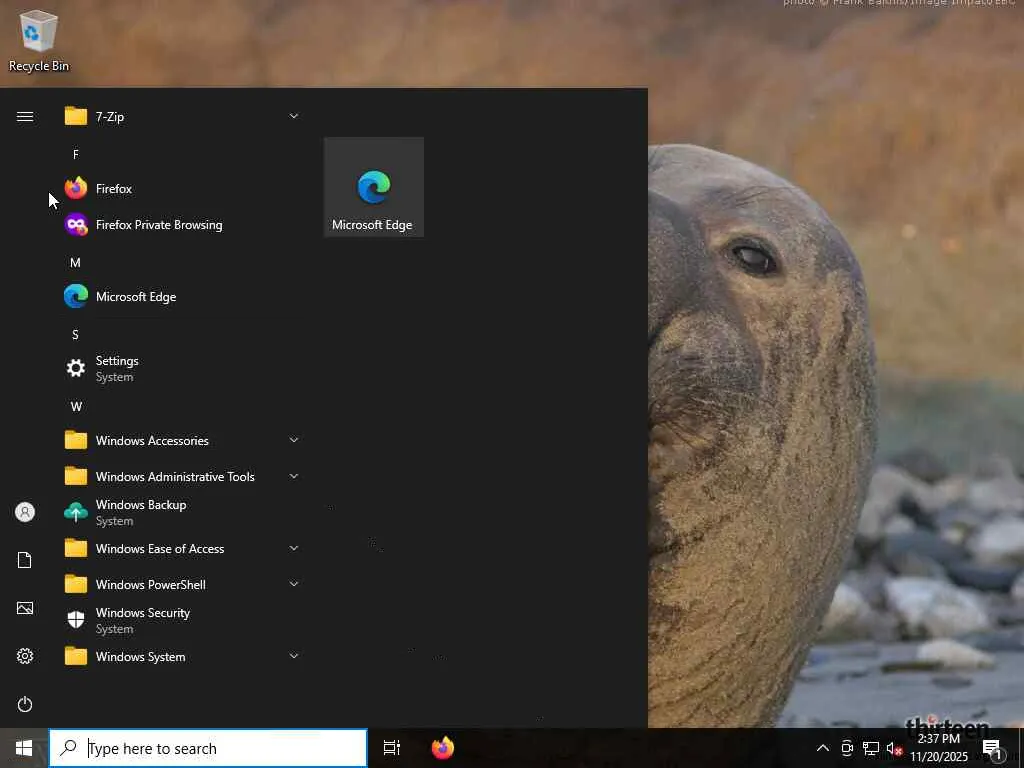
Task: Jump to apps under letter S
Action: [x=75, y=334]
